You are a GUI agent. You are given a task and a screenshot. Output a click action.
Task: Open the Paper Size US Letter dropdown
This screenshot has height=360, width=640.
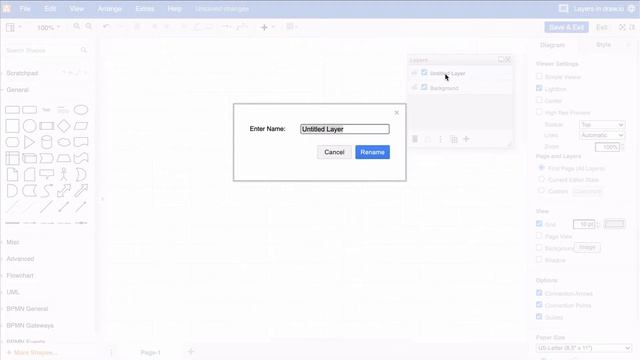coord(584,348)
